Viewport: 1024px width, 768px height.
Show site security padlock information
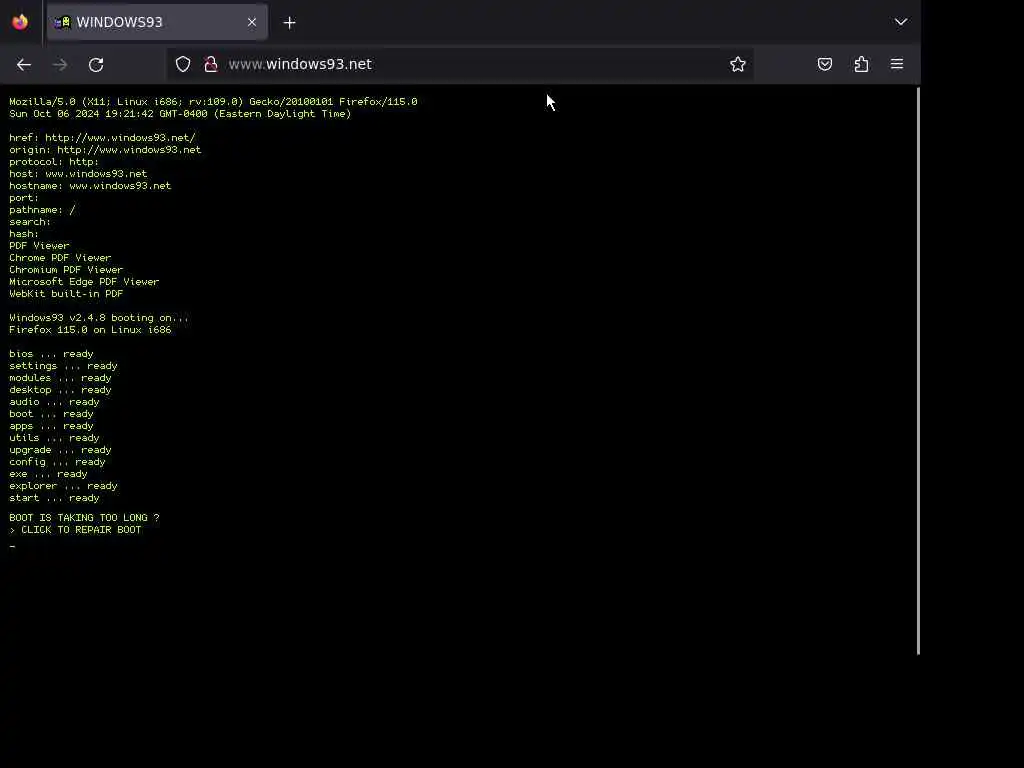210,64
